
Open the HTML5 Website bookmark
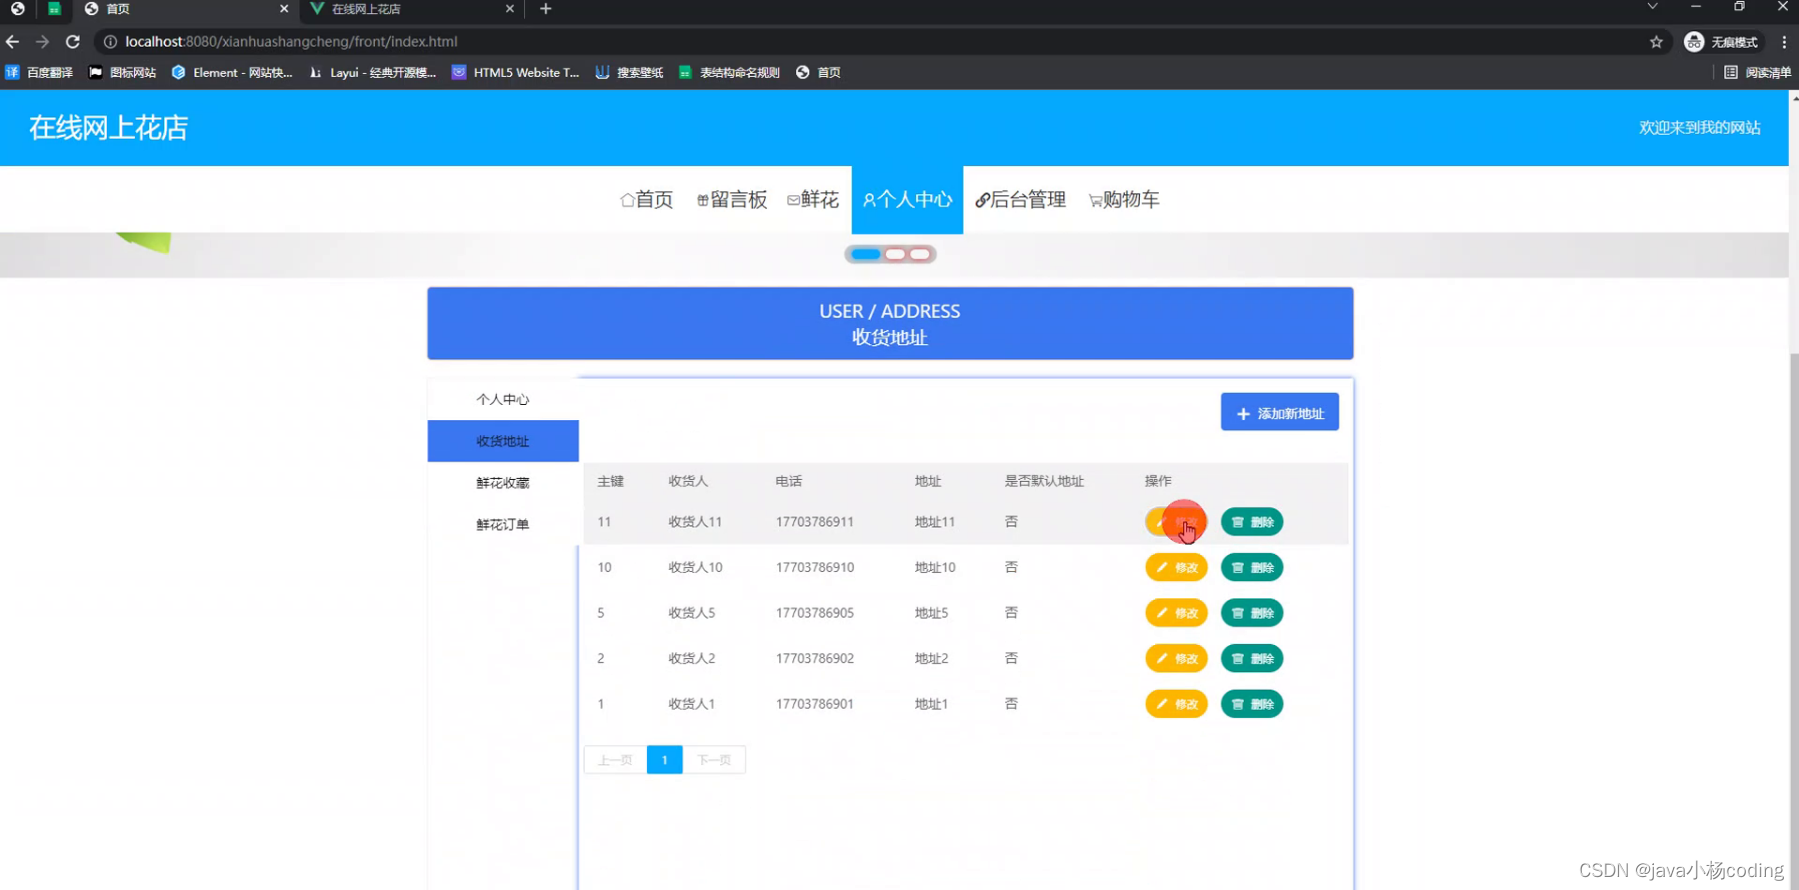515,72
